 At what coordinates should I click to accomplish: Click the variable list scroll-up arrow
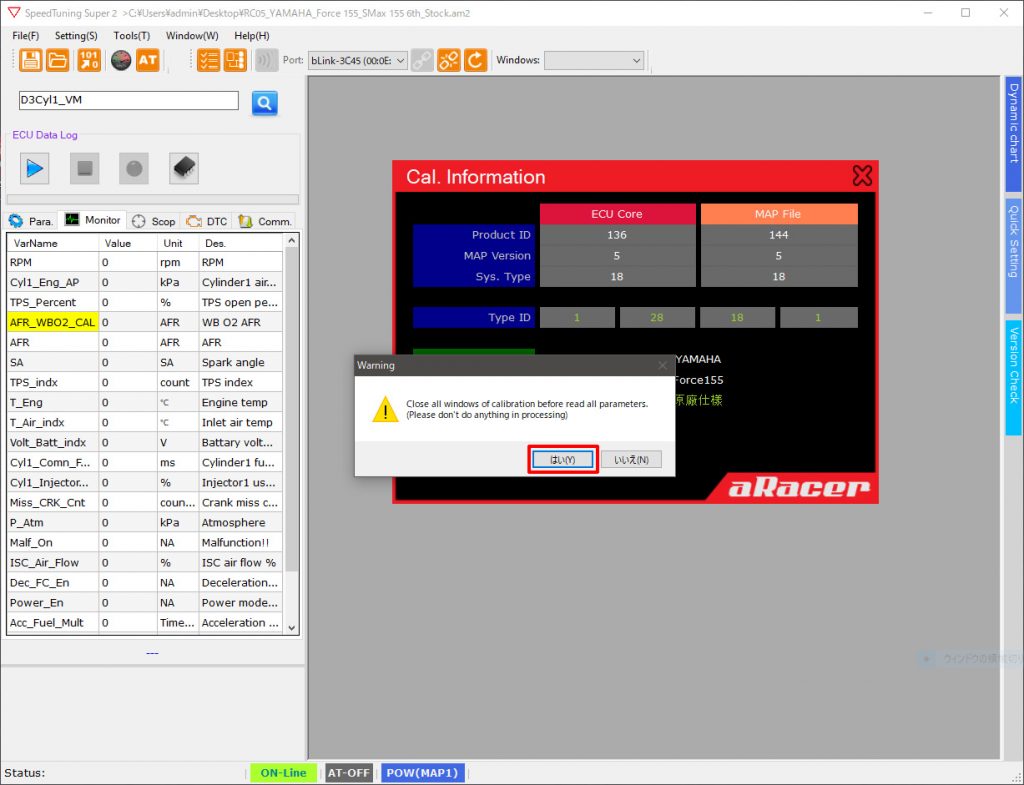(x=292, y=241)
